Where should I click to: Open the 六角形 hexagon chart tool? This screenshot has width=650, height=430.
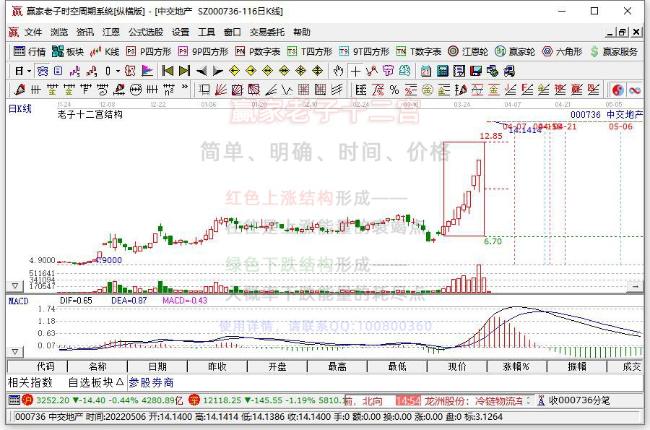562,51
